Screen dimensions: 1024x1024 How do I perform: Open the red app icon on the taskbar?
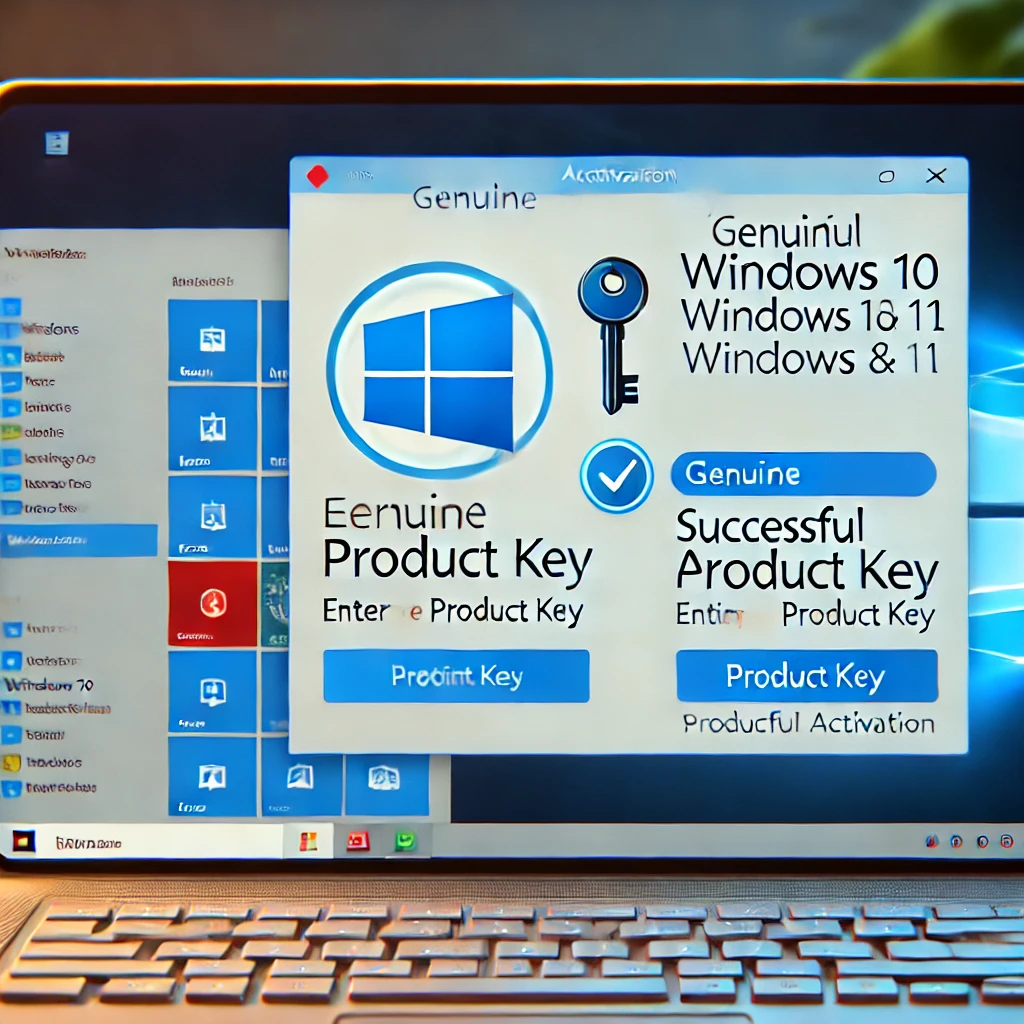[x=358, y=842]
